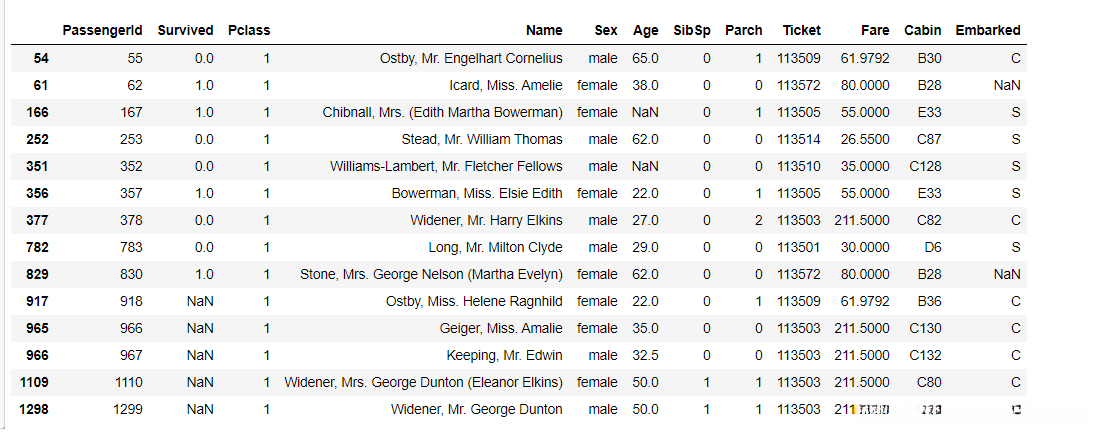Screen dimensions: 1094x434
Task: Select the Pclass column header
Action: [x=249, y=31]
